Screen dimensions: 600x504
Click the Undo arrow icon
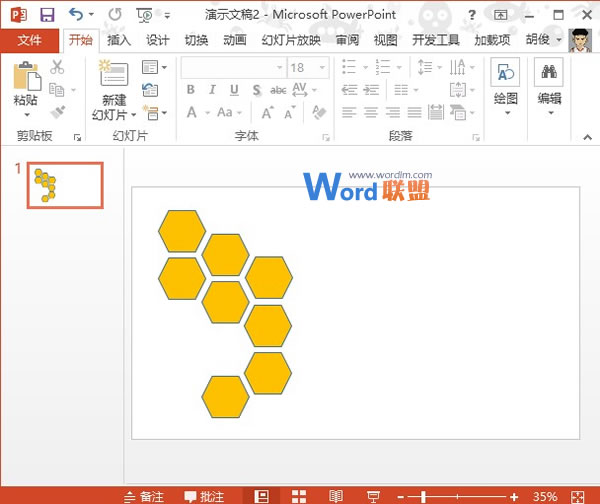click(x=76, y=15)
